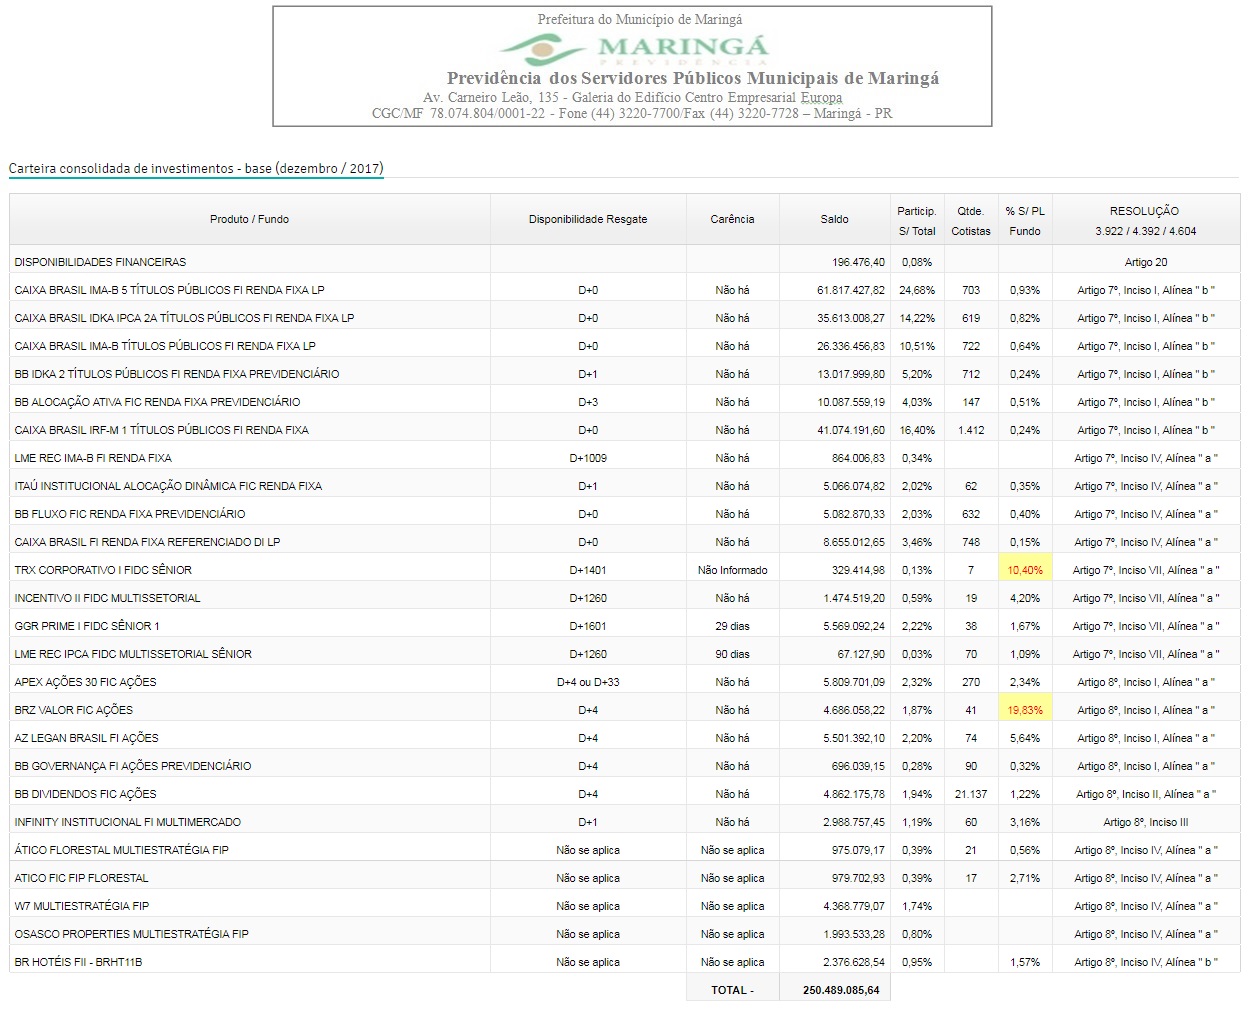Image resolution: width=1249 pixels, height=1014 pixels.
Task: Click the total balance value 250.489.085,64
Action: [841, 990]
